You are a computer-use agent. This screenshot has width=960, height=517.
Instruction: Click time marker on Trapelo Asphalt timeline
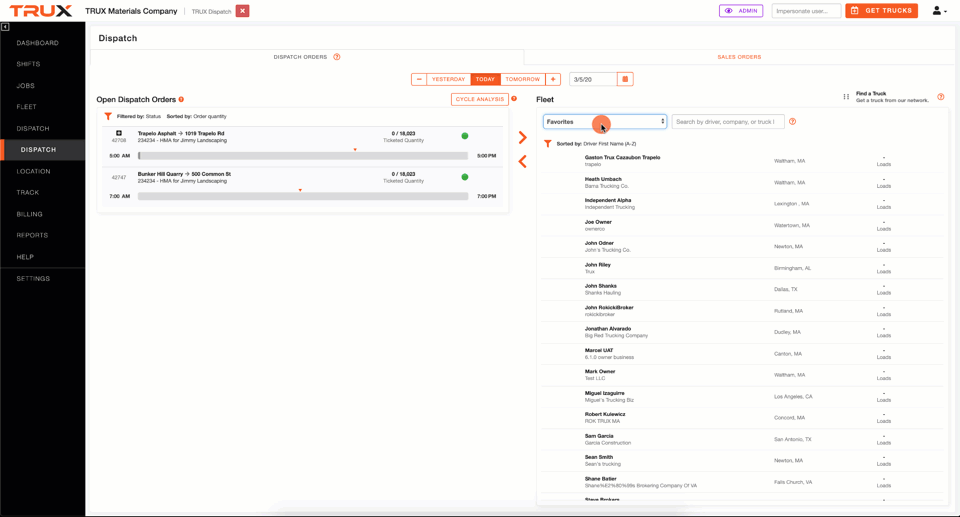point(355,149)
